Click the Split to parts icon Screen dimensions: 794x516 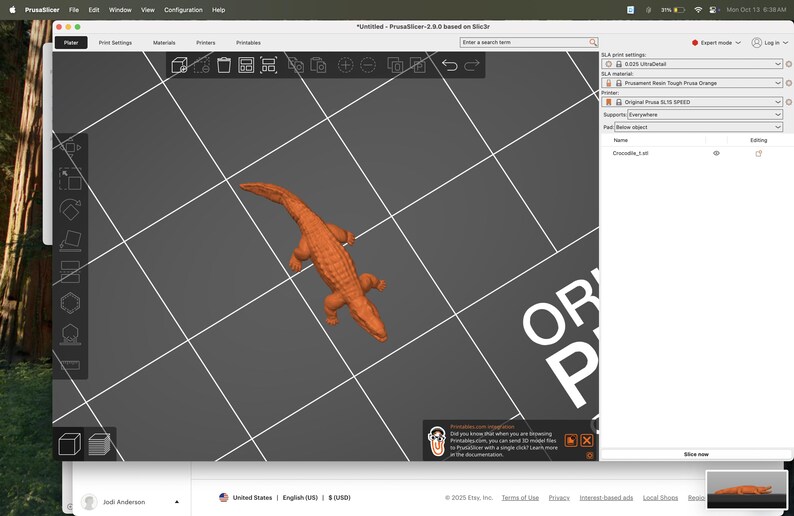tap(417, 65)
